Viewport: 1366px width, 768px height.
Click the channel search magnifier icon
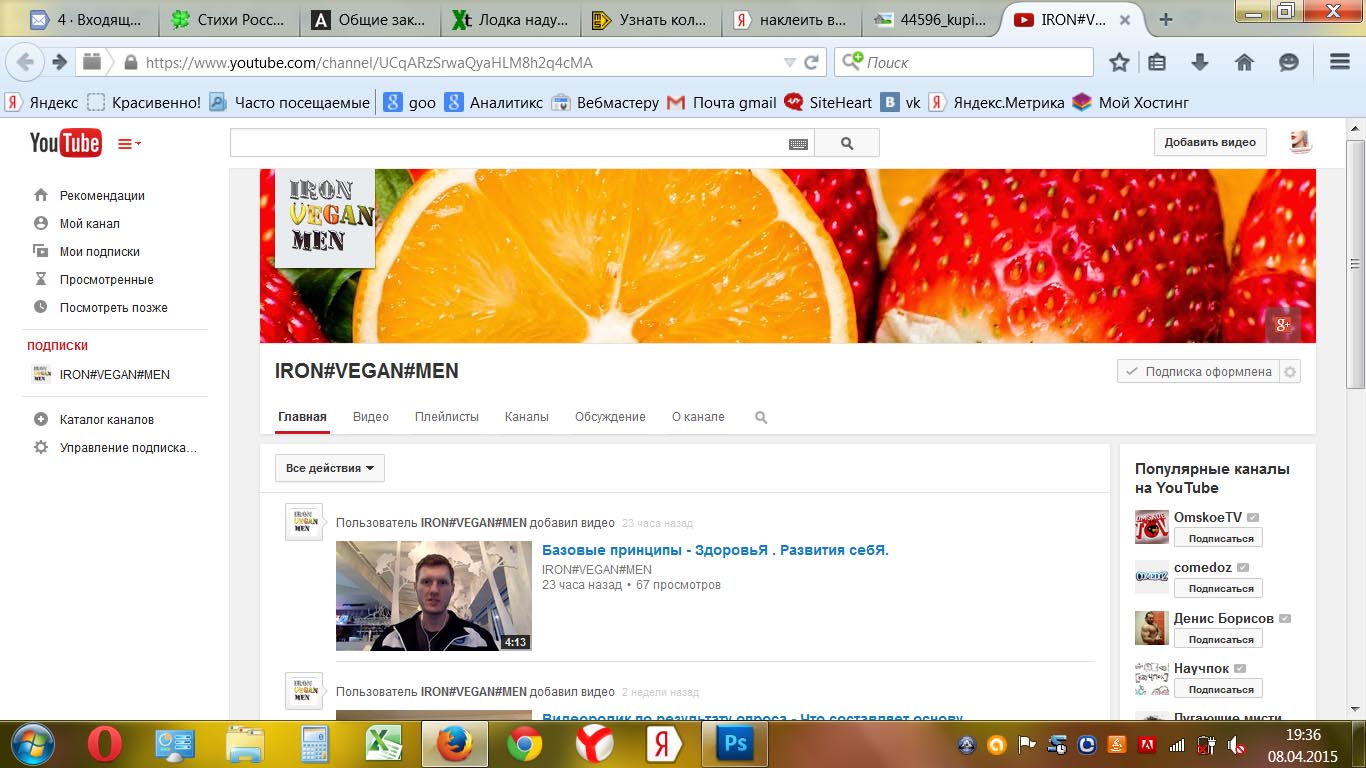[x=761, y=417]
